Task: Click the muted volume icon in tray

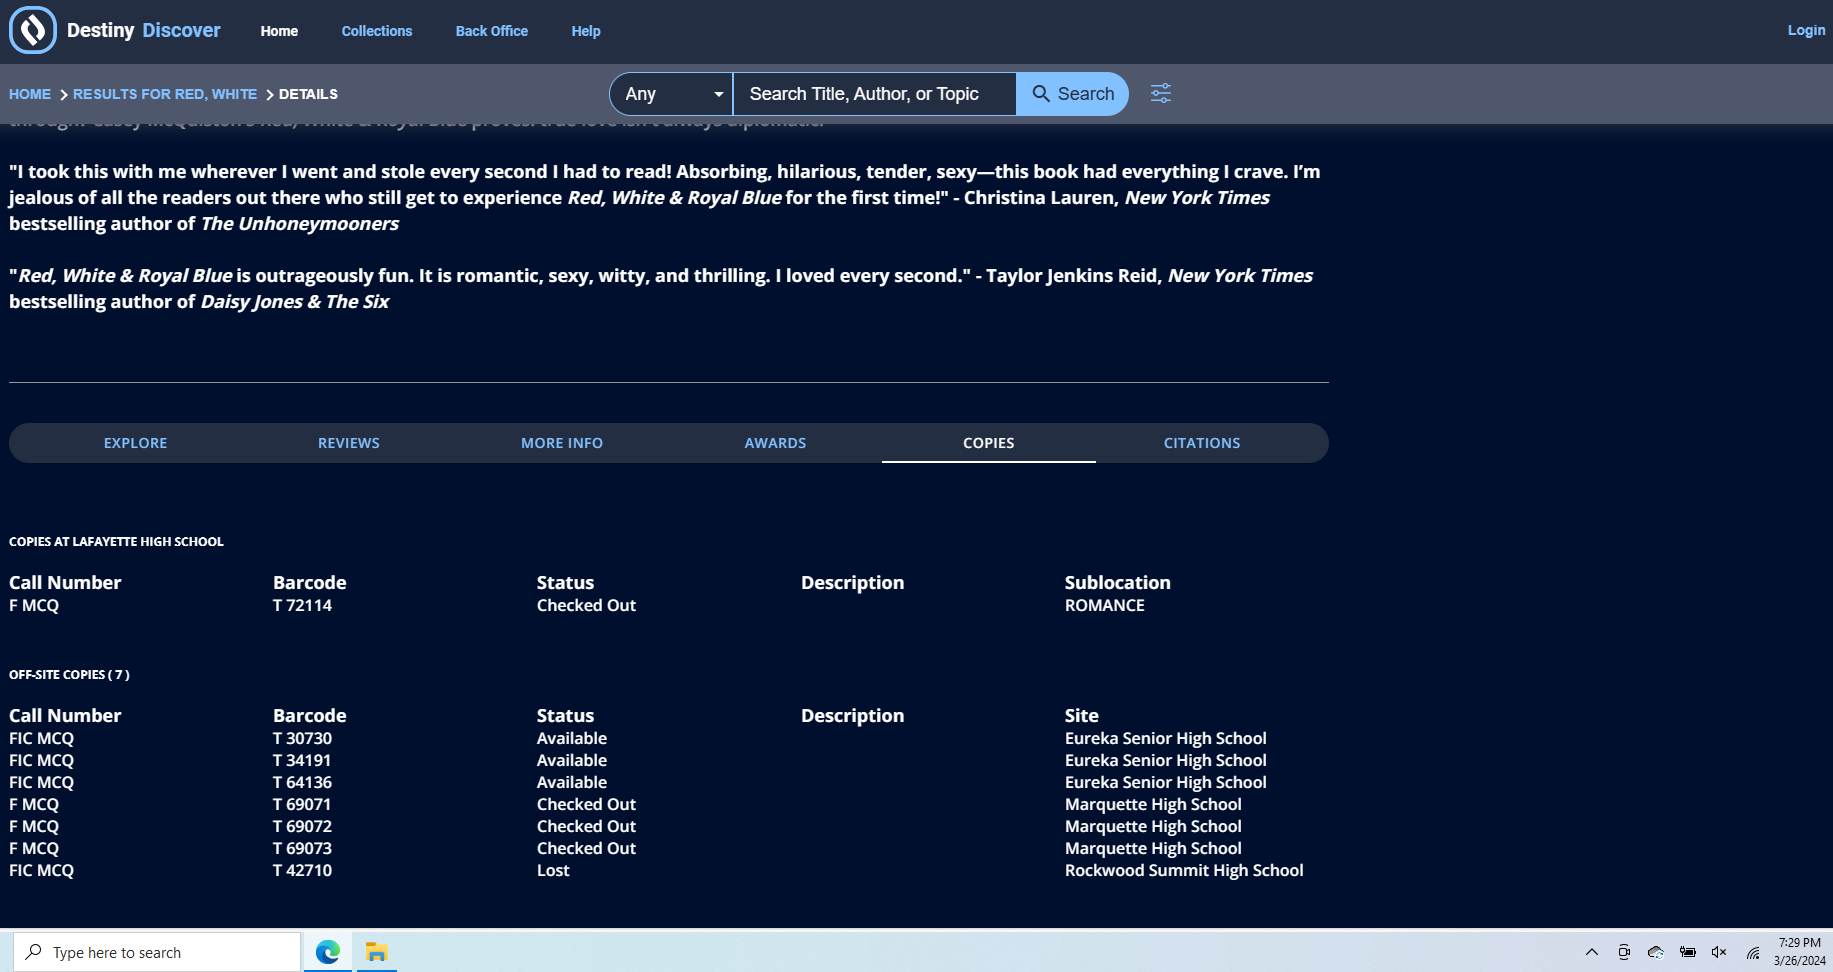Action: point(1719,952)
